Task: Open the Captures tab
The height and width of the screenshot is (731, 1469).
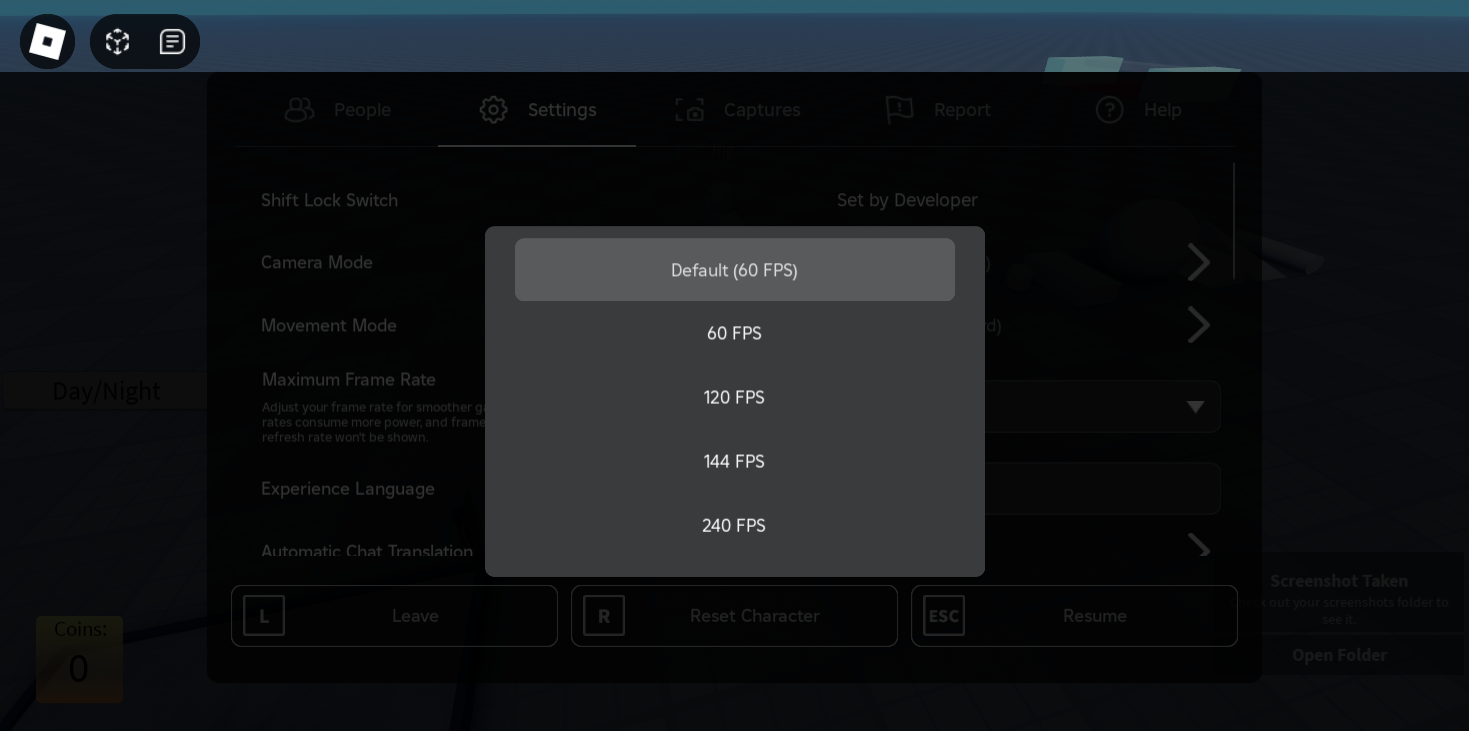Action: point(737,110)
